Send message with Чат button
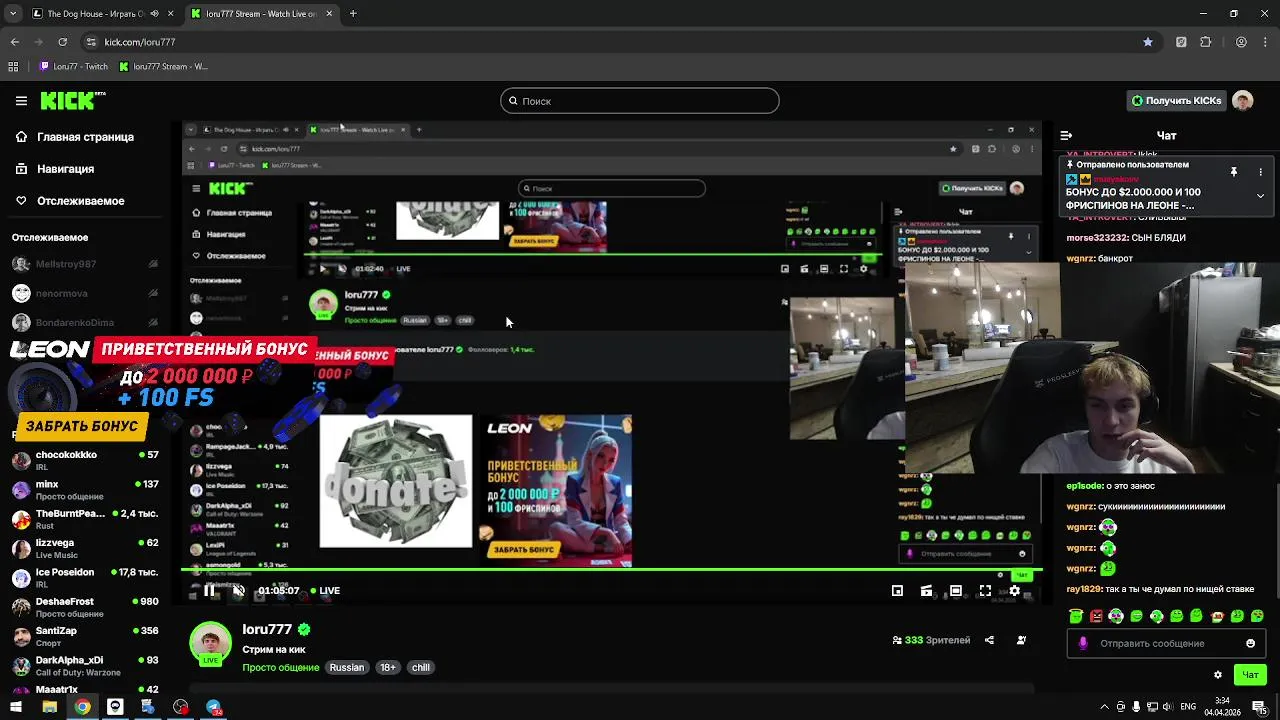 tap(1250, 675)
